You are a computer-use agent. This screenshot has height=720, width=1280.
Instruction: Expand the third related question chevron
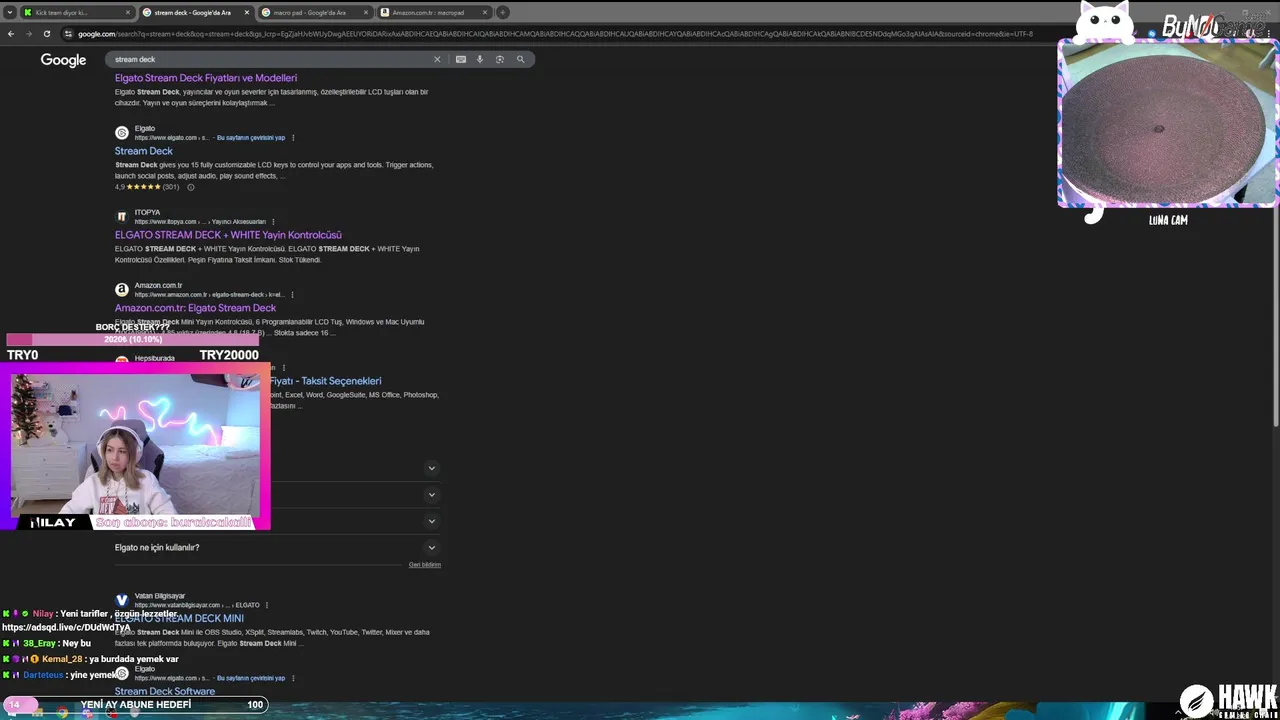pos(432,521)
